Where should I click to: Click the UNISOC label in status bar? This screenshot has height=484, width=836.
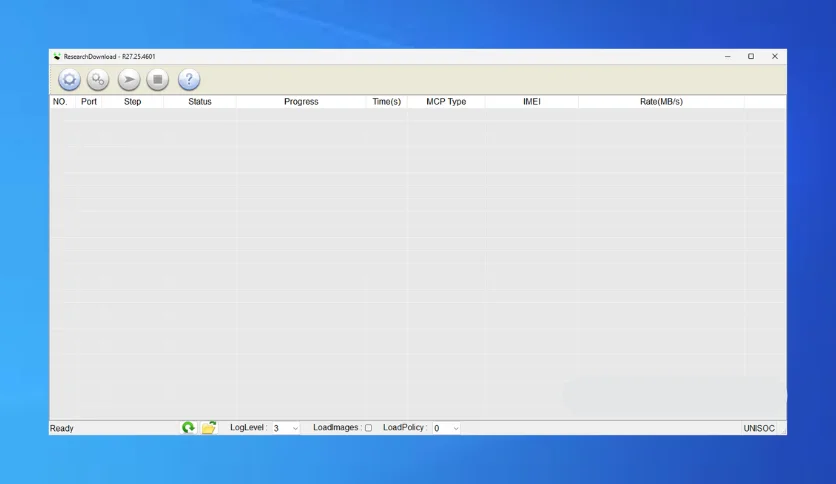pyautogui.click(x=759, y=429)
